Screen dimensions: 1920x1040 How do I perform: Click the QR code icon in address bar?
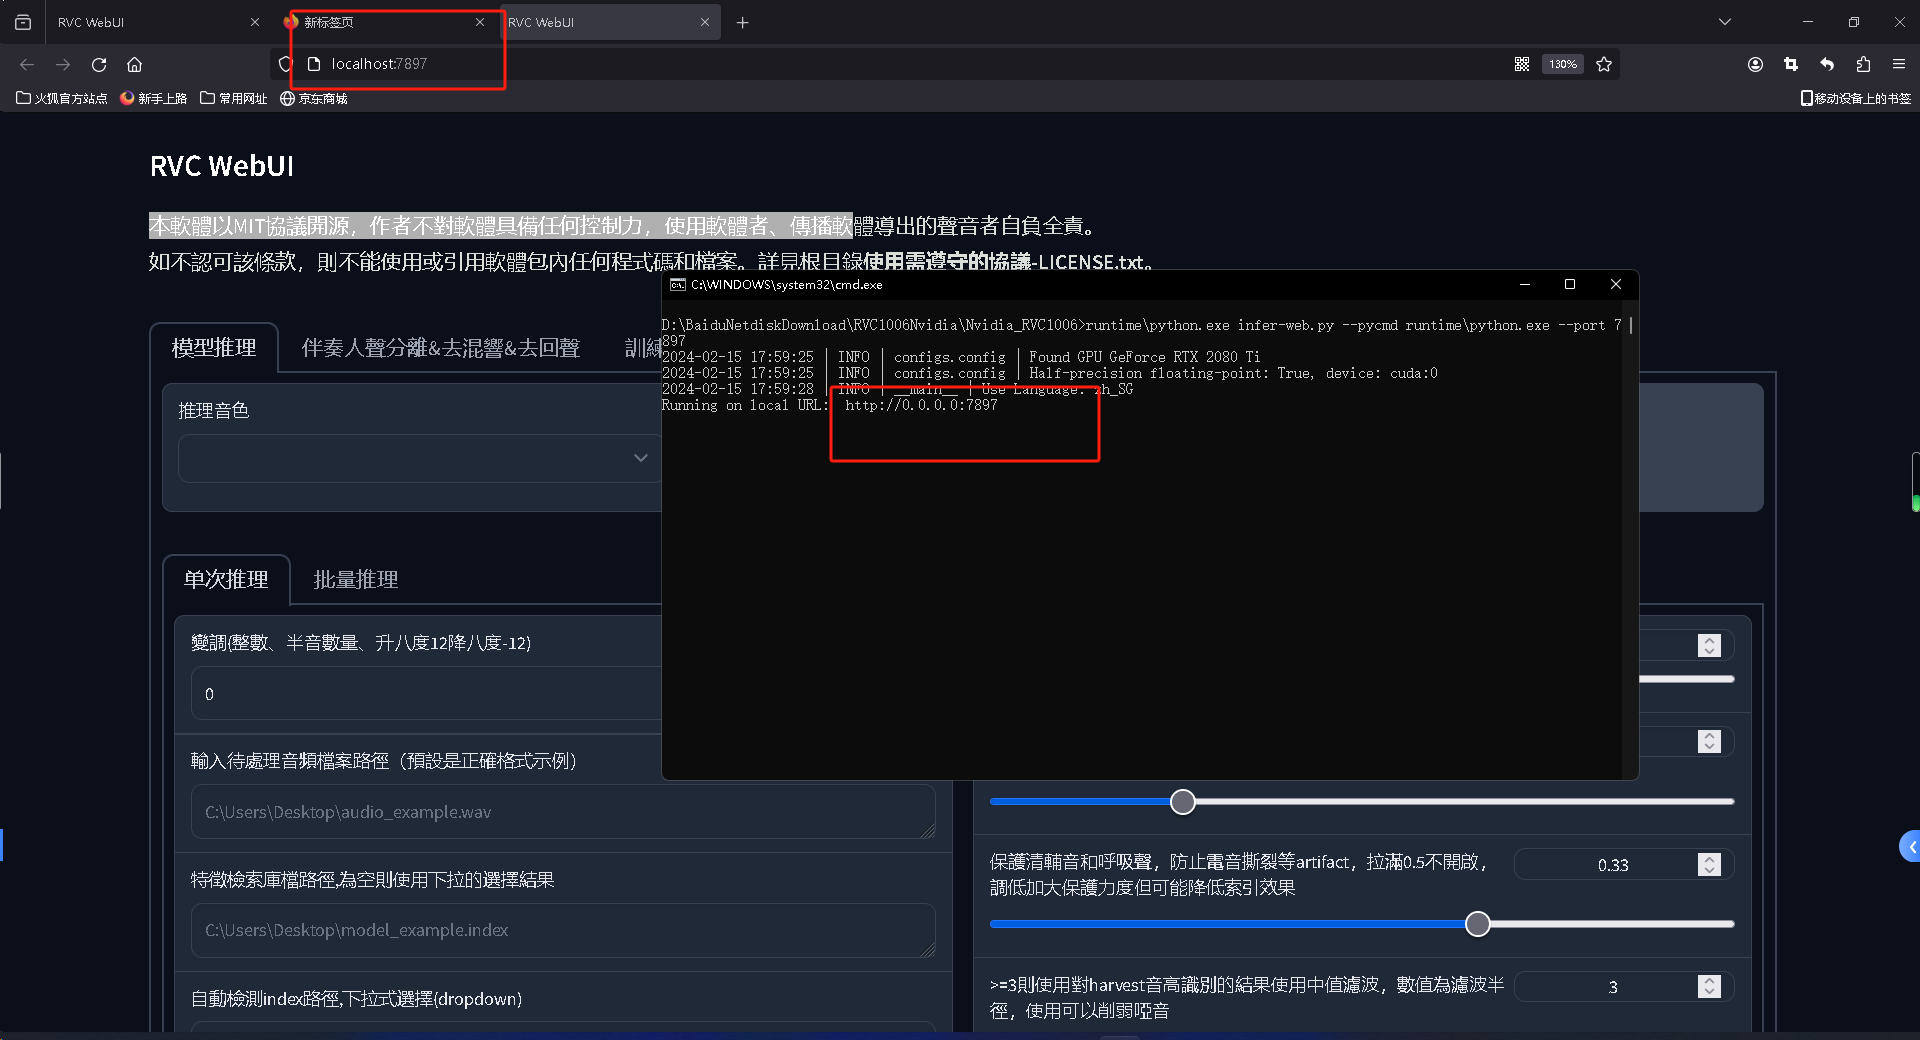tap(1522, 64)
